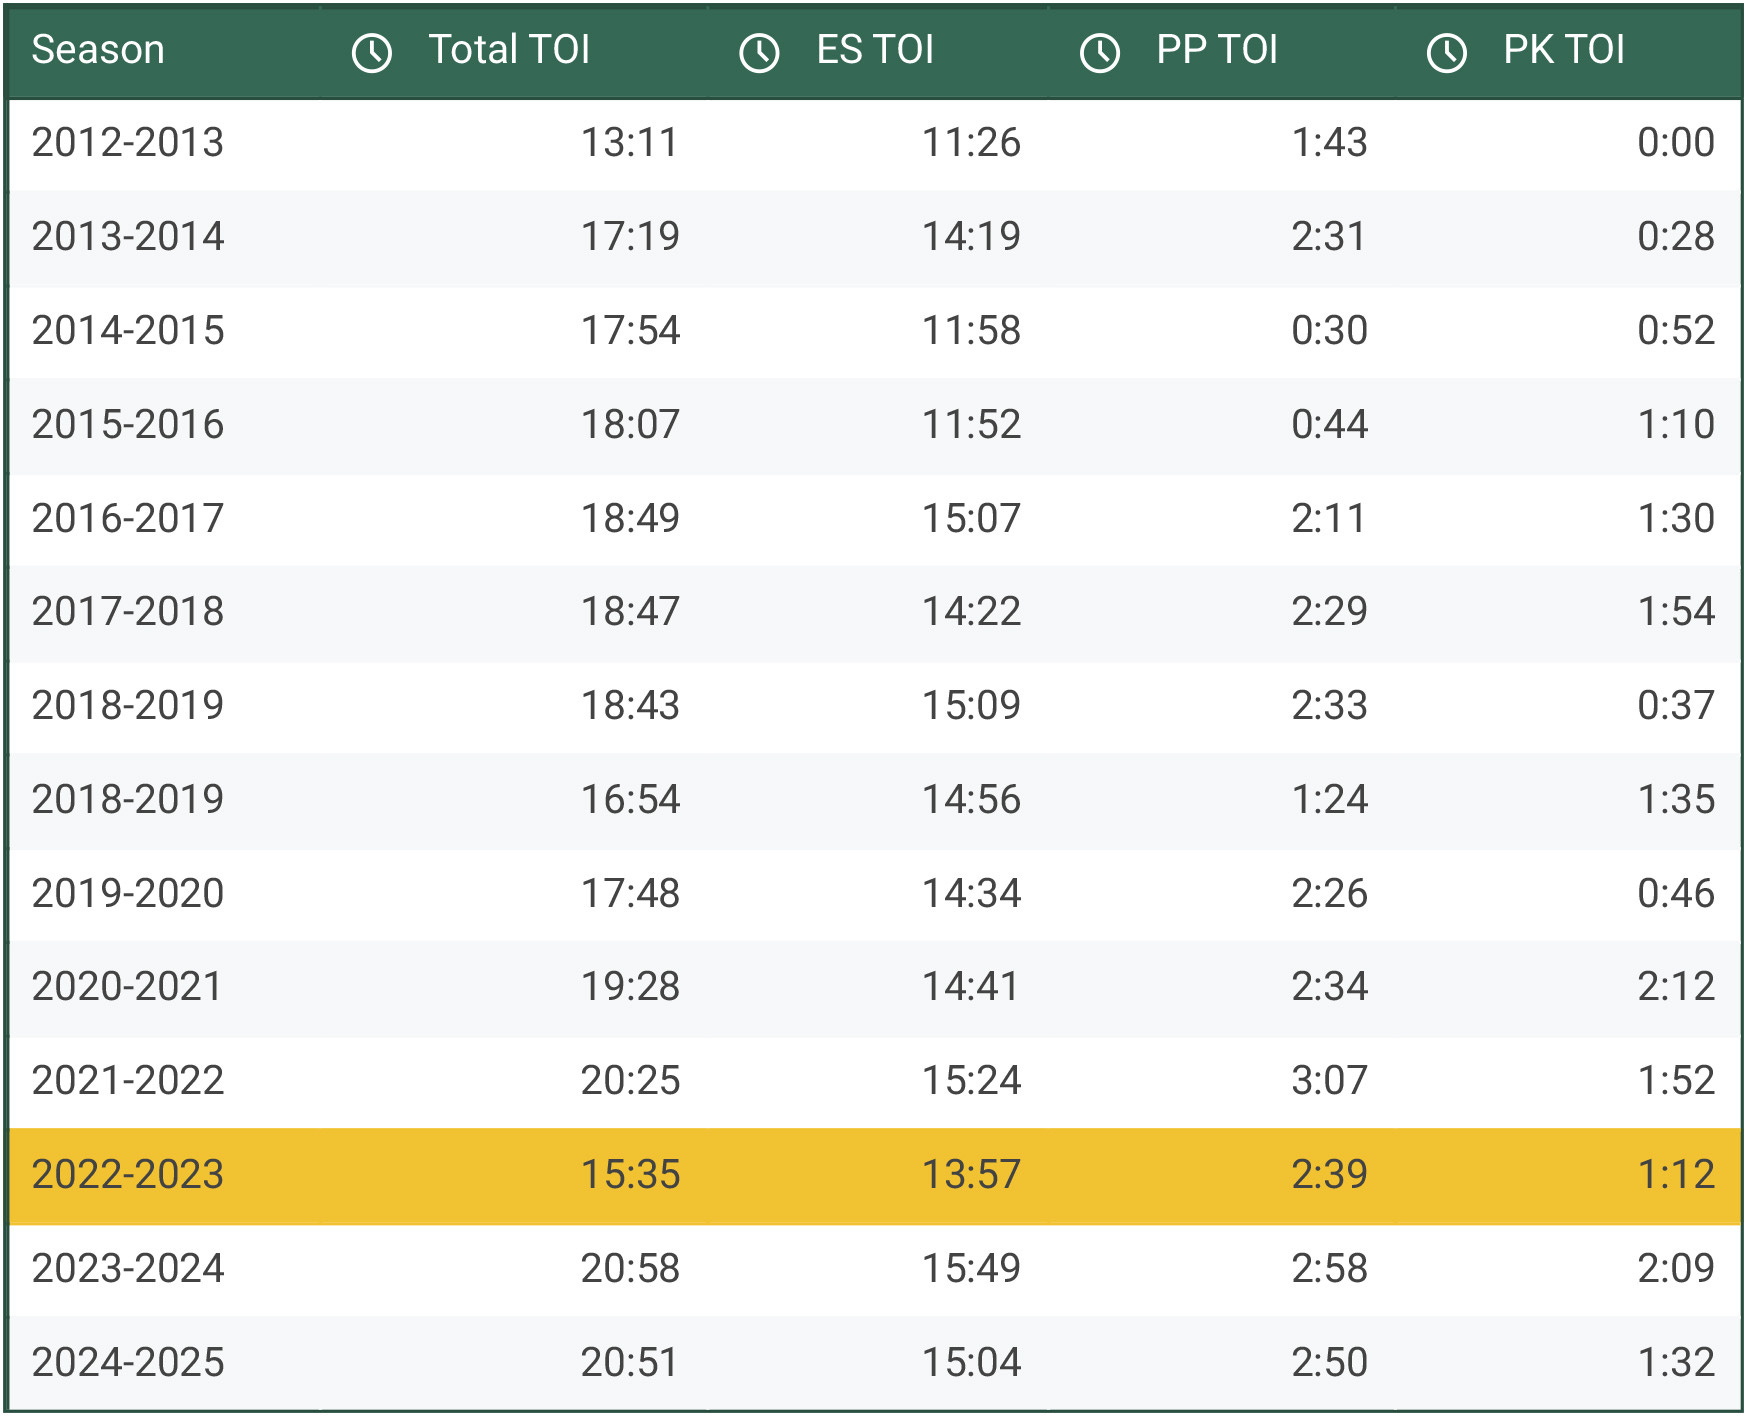Select the 2014-2015 season cell
Image resolution: width=1747 pixels, height=1416 pixels.
click(x=128, y=331)
